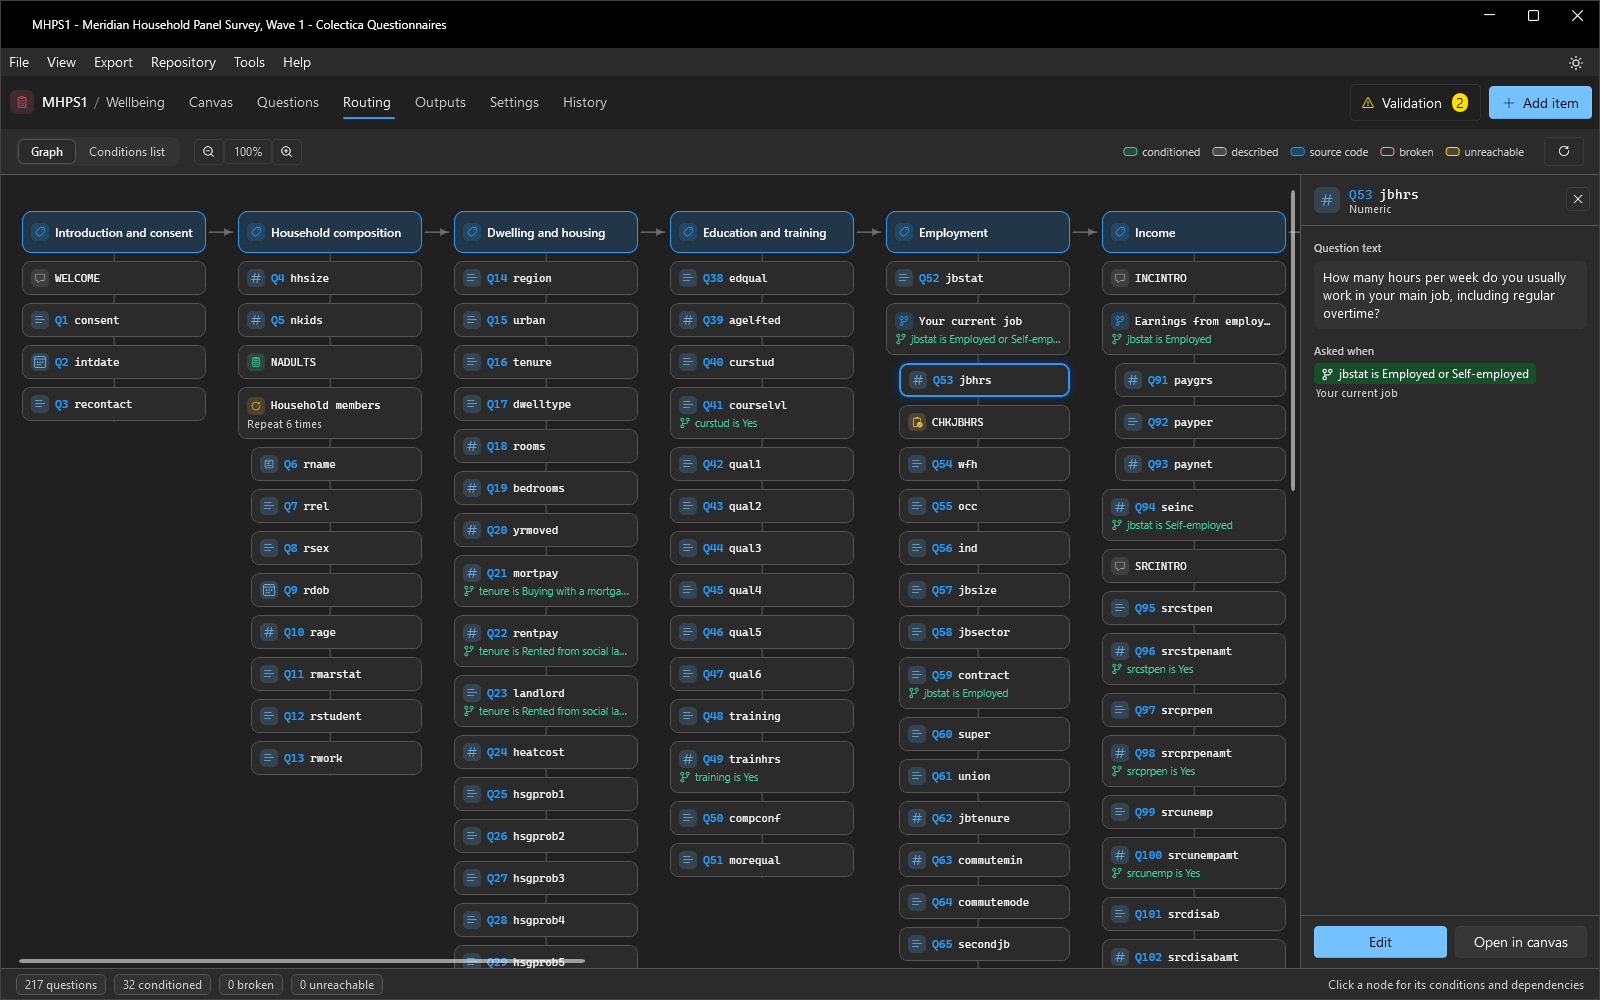The height and width of the screenshot is (1000, 1600).
Task: Switch to Graph view
Action: pyautogui.click(x=47, y=152)
